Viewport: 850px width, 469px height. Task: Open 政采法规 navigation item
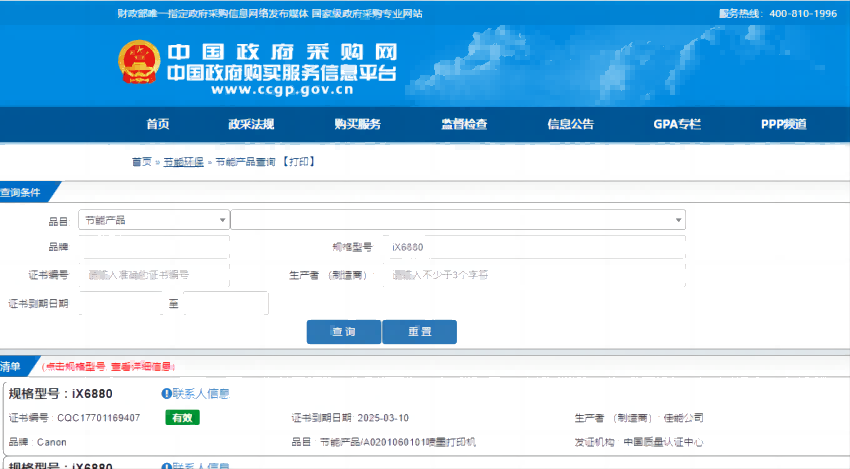[251, 124]
